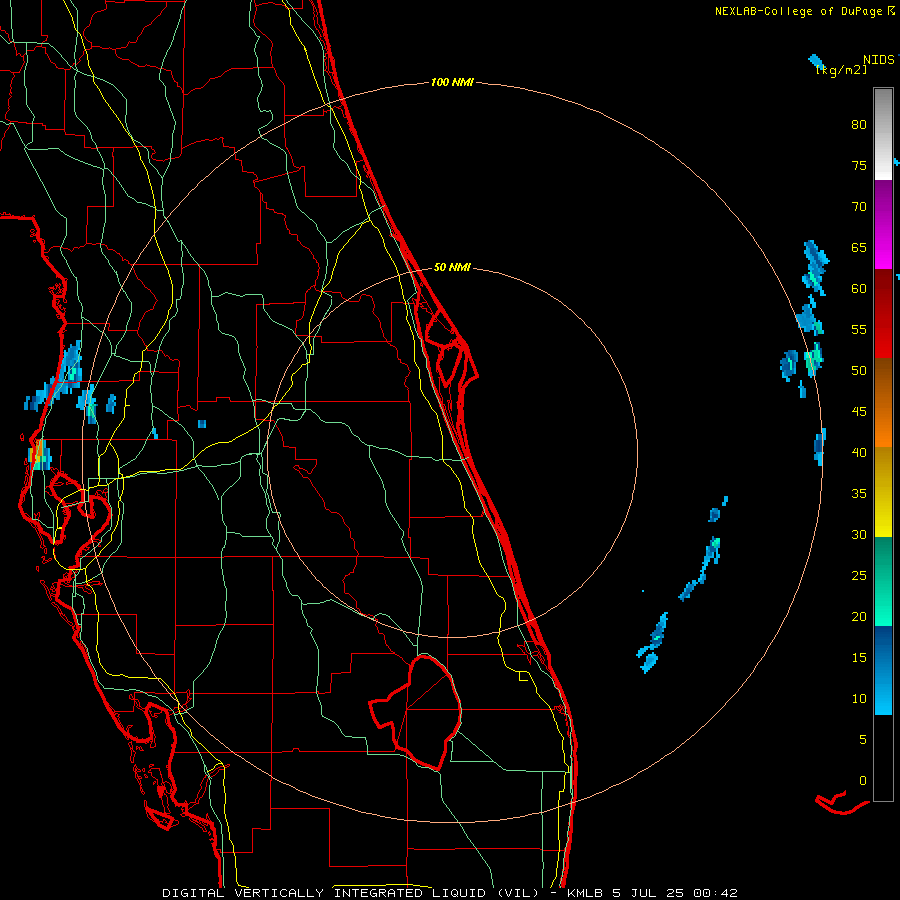900x900 pixels.
Task: Select the 10 value on the color scale
Action: [859, 699]
